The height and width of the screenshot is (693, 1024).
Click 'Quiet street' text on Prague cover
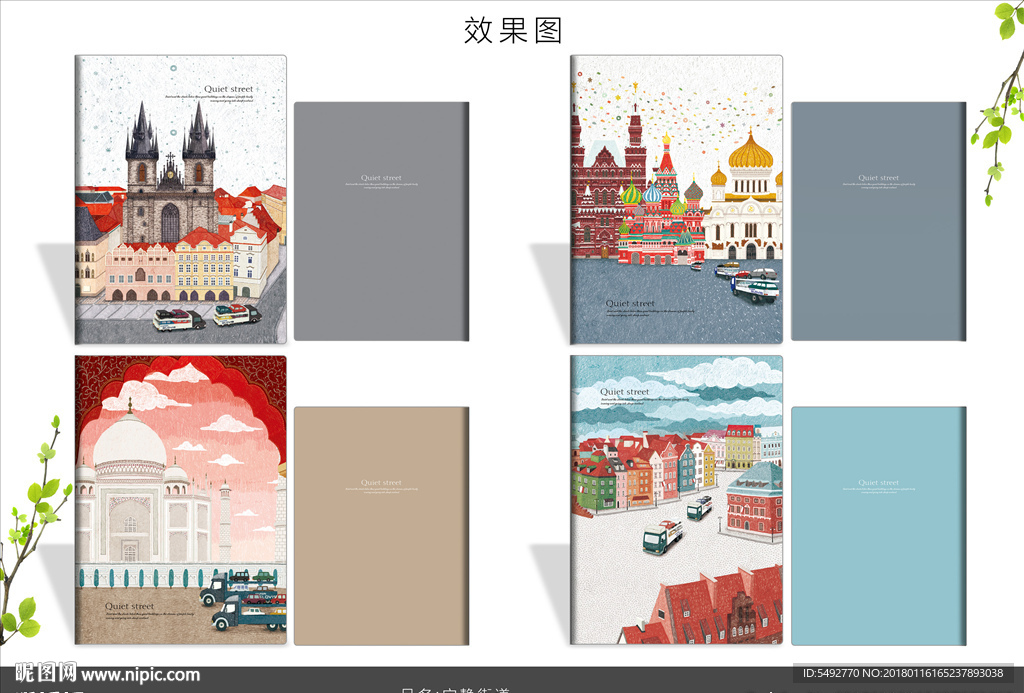click(228, 89)
